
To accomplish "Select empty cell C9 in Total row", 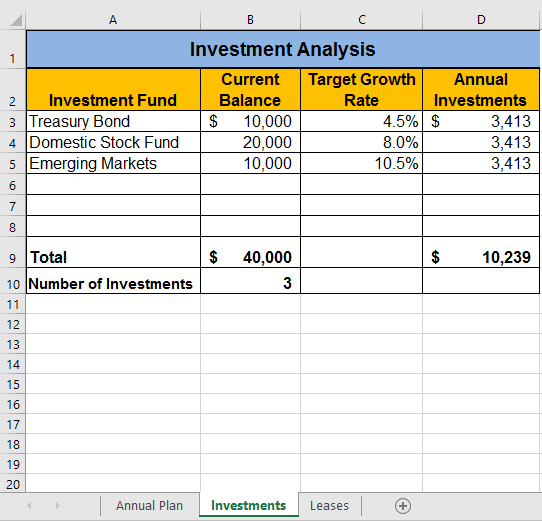I will (362, 252).
